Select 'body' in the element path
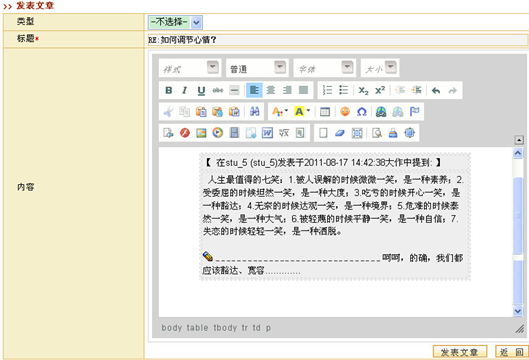 point(171,328)
